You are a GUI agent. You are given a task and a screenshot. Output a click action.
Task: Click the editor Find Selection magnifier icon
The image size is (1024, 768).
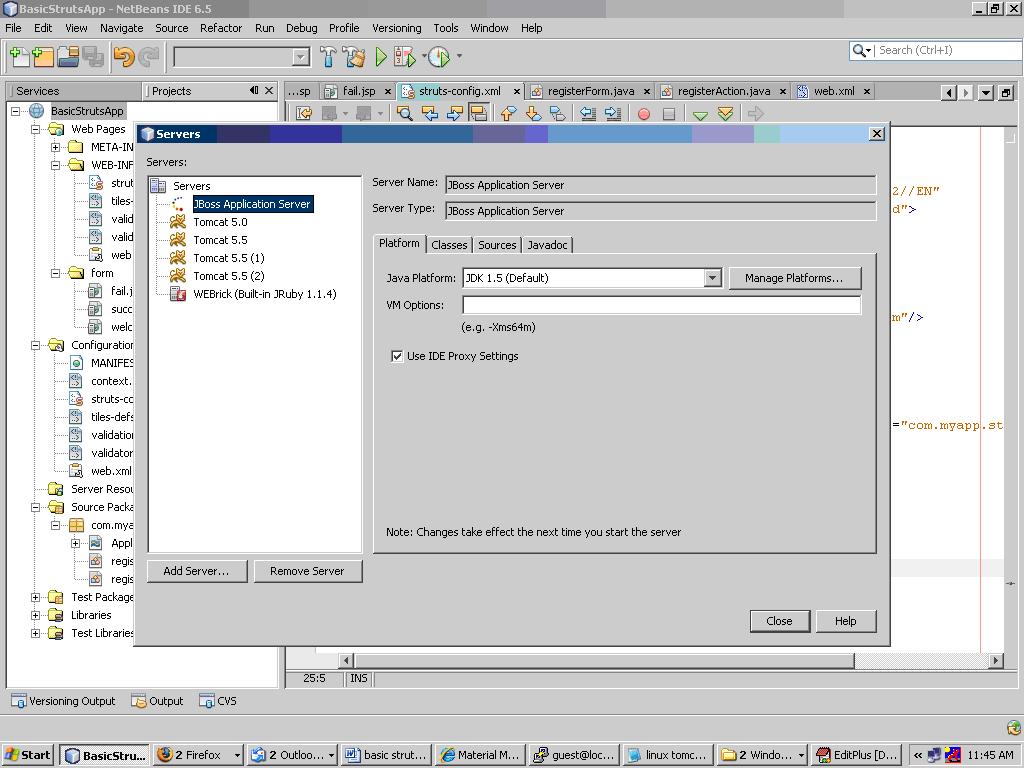click(404, 114)
